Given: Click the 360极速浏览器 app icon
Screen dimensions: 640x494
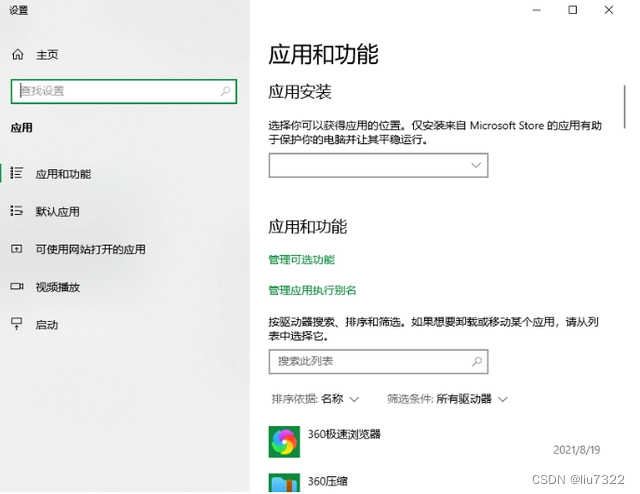Looking at the screenshot, I should [284, 442].
